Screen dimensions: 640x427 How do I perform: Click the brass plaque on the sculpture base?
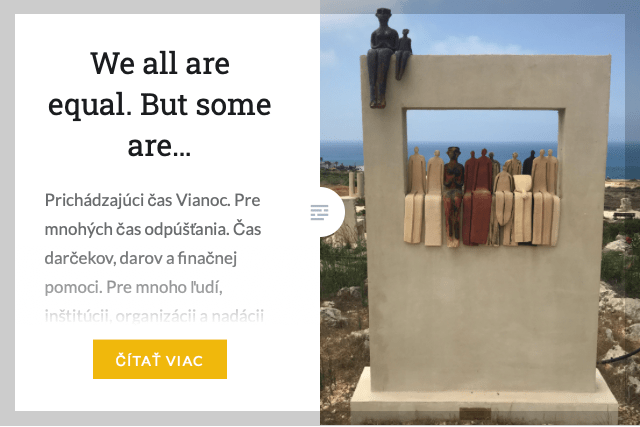click(473, 414)
